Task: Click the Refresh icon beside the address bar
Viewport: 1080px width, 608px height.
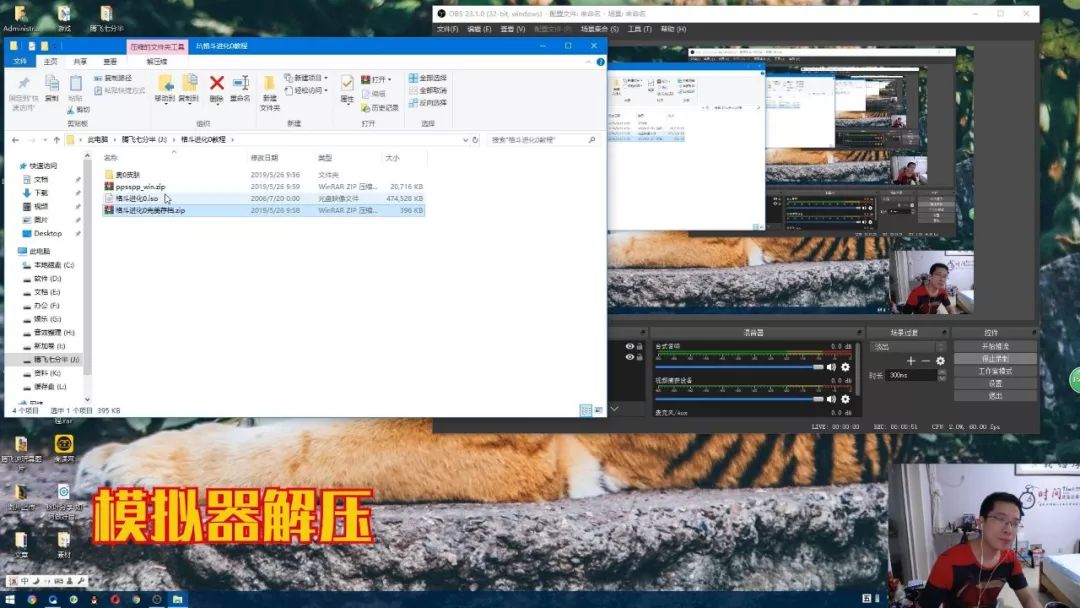Action: pyautogui.click(x=475, y=140)
